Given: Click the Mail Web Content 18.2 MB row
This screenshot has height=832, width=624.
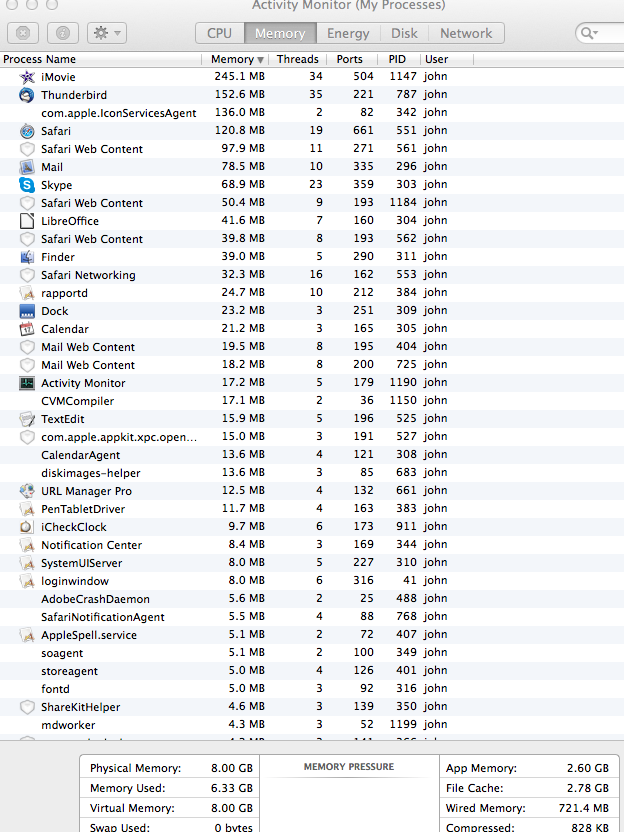Looking at the screenshot, I should [312, 365].
